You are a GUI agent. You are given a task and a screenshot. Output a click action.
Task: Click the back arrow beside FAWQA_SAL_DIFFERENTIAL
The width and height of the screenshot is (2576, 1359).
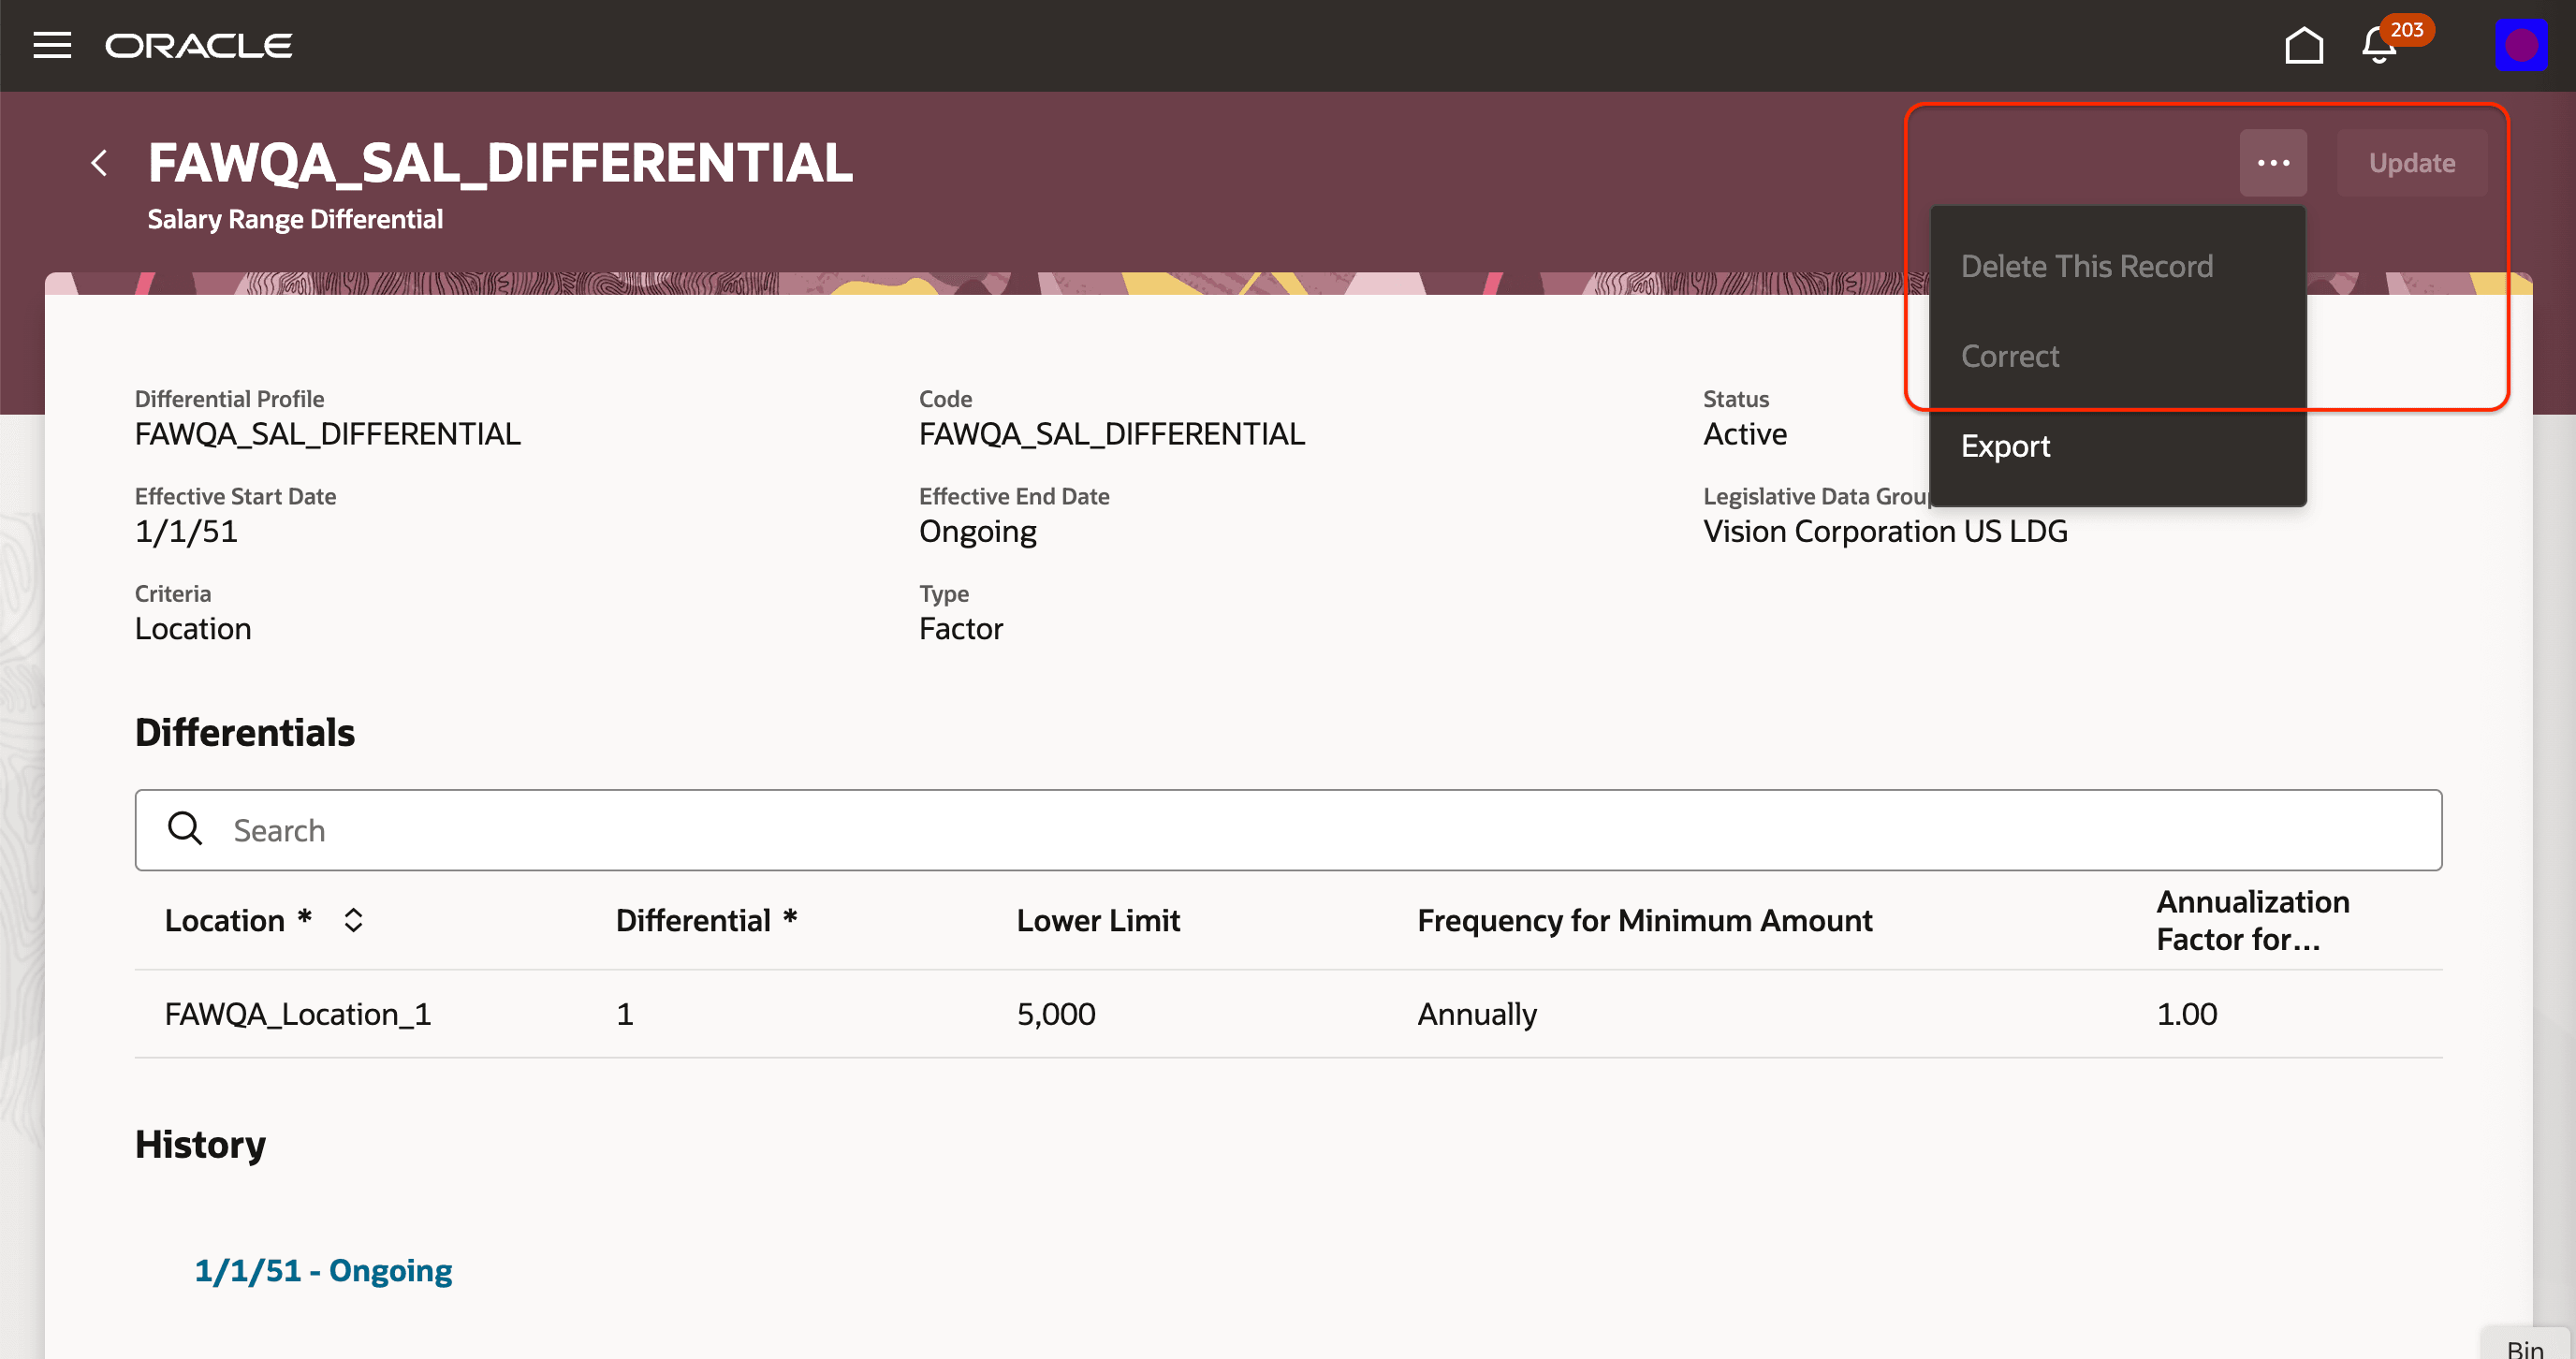pyautogui.click(x=100, y=162)
